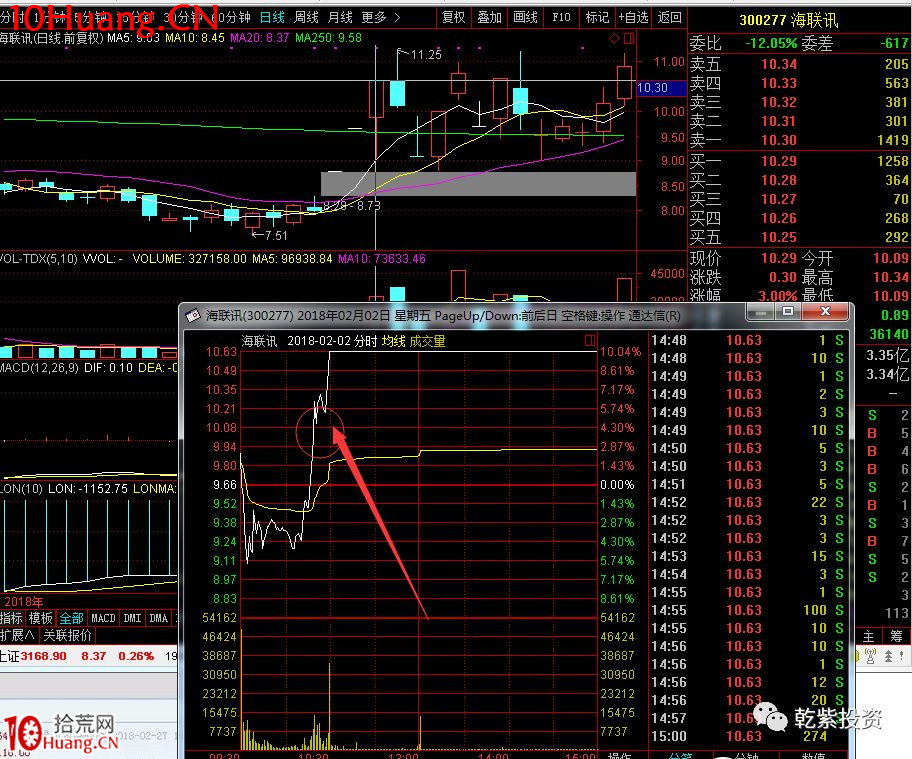Open the 关联报价 related quotes tab
Viewport: 912px width, 759px height.
[67, 635]
